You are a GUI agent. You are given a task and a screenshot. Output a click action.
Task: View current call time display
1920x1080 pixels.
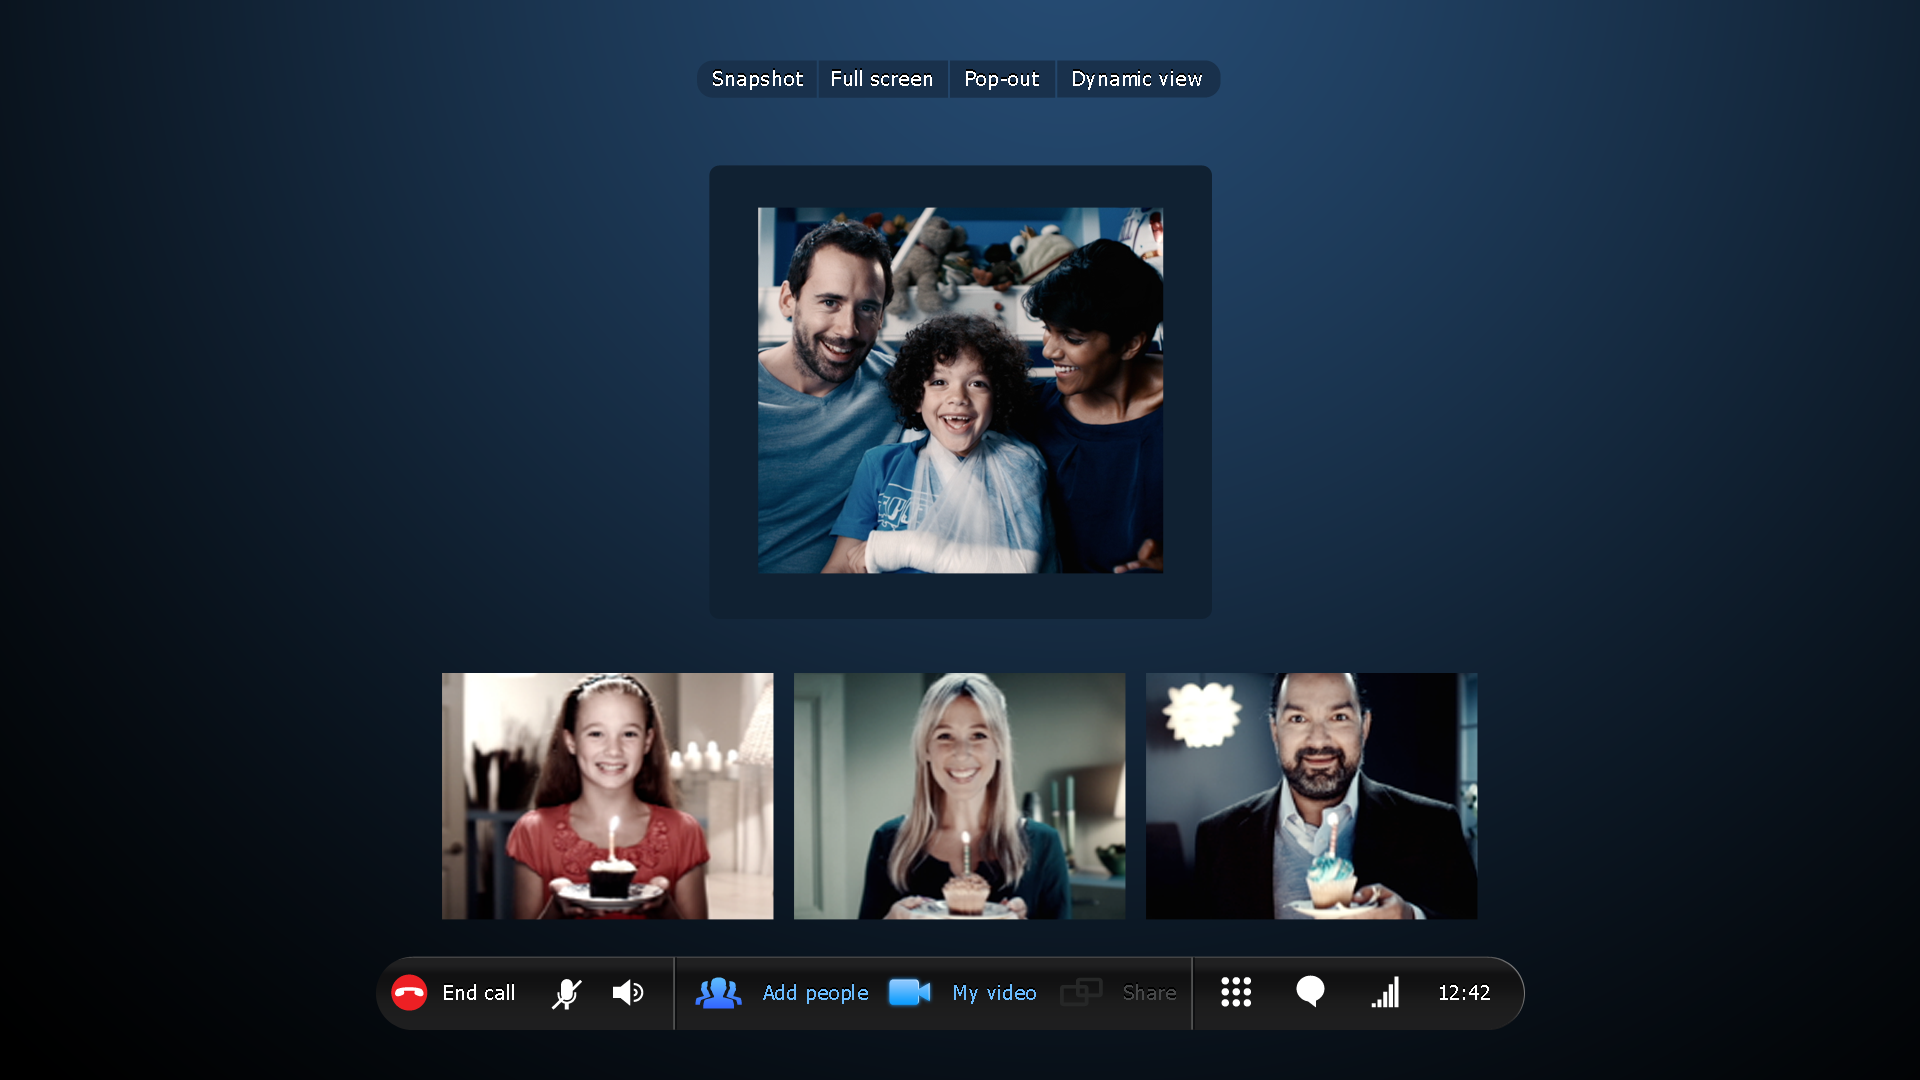point(1468,992)
